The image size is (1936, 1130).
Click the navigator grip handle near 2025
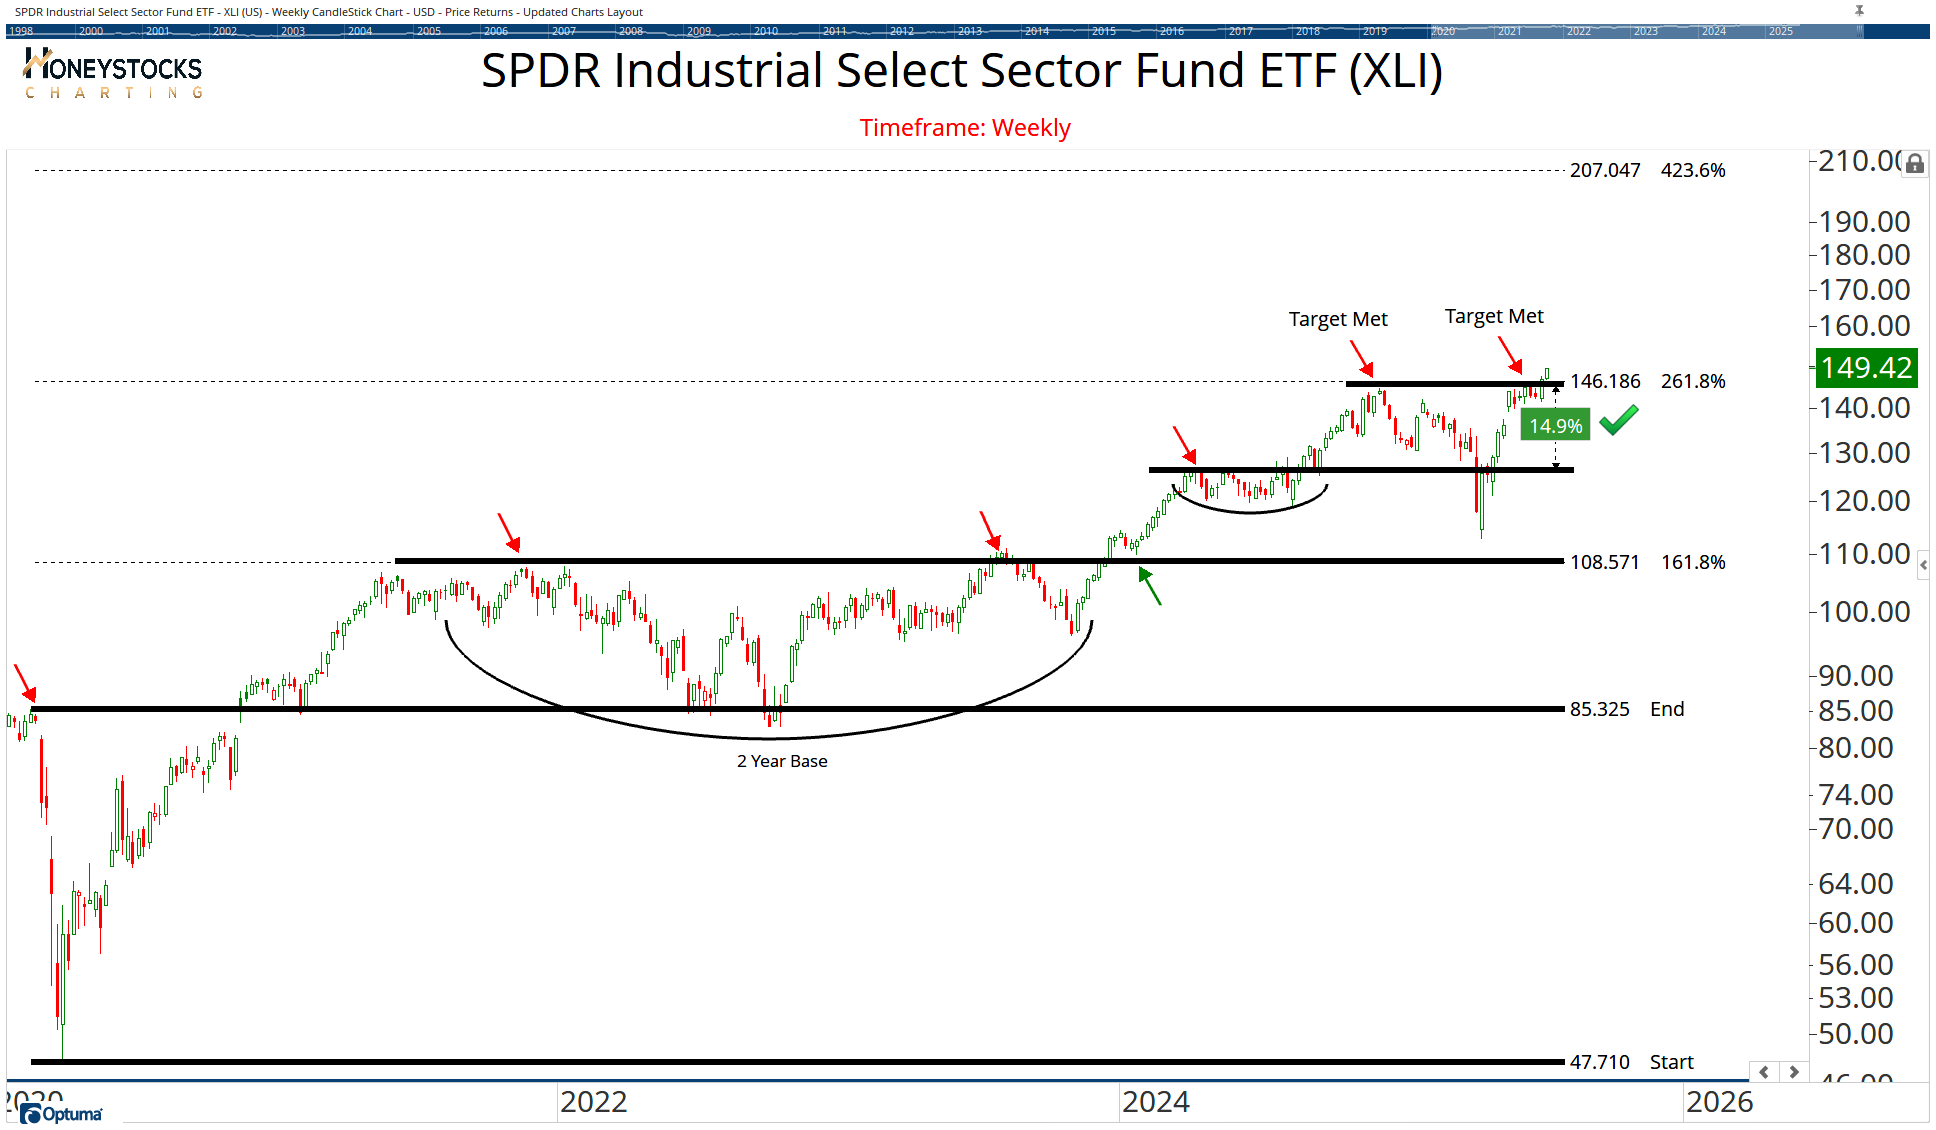(x=1860, y=31)
